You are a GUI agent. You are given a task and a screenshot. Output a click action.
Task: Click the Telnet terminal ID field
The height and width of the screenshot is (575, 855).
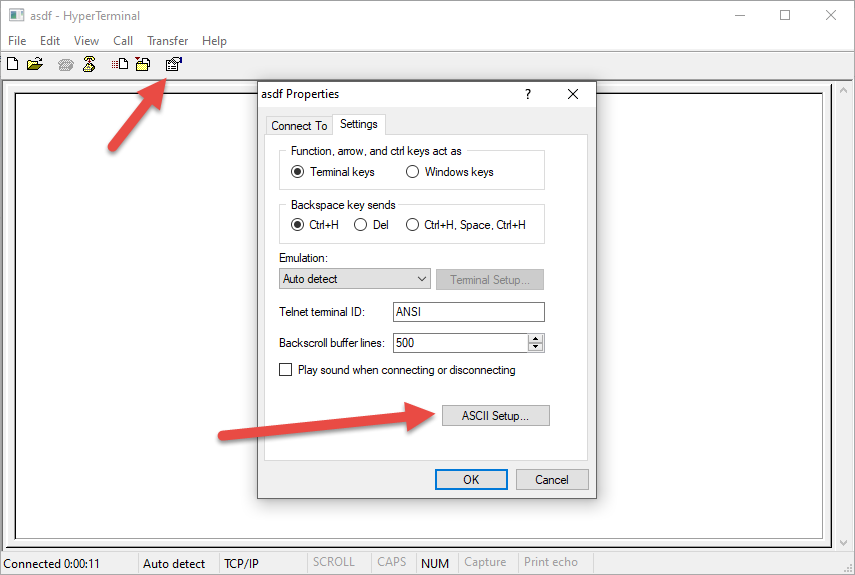(468, 312)
